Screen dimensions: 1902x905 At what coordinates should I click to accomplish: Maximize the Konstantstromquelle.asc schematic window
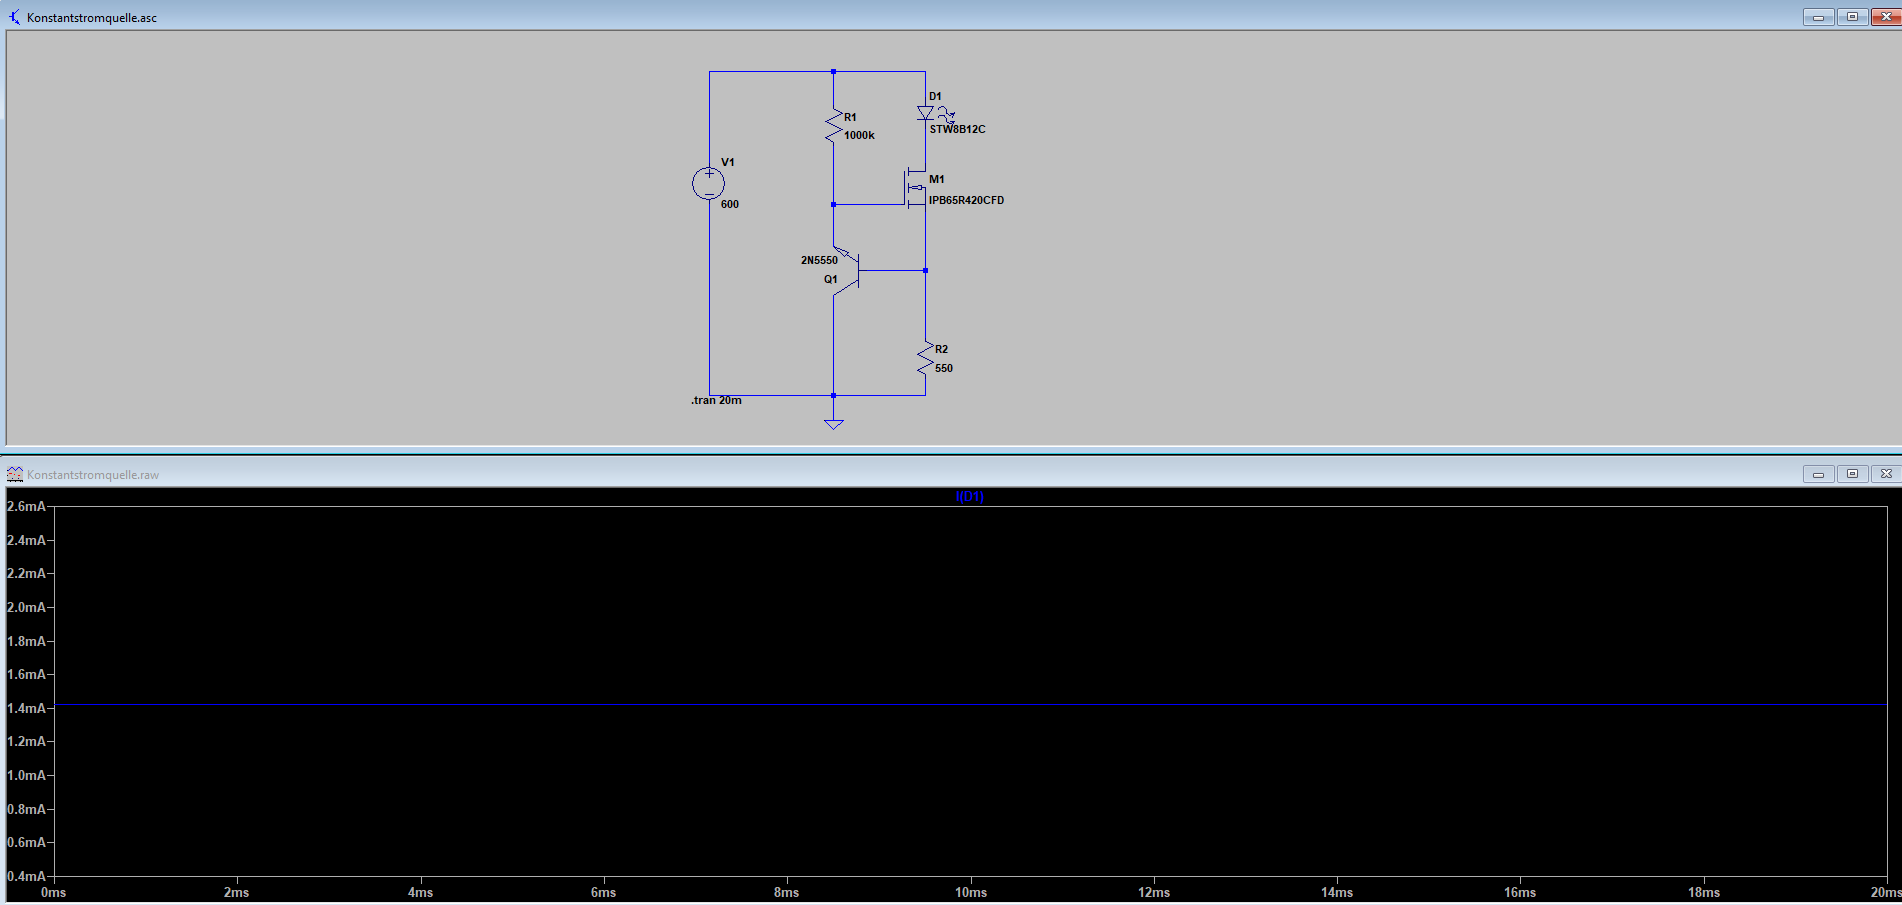click(x=1852, y=17)
